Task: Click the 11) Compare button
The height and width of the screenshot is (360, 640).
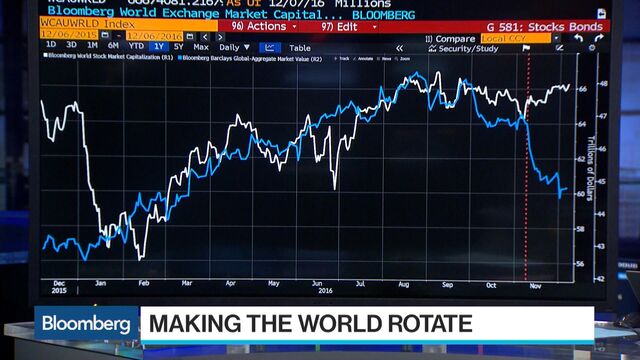Action: (450, 39)
